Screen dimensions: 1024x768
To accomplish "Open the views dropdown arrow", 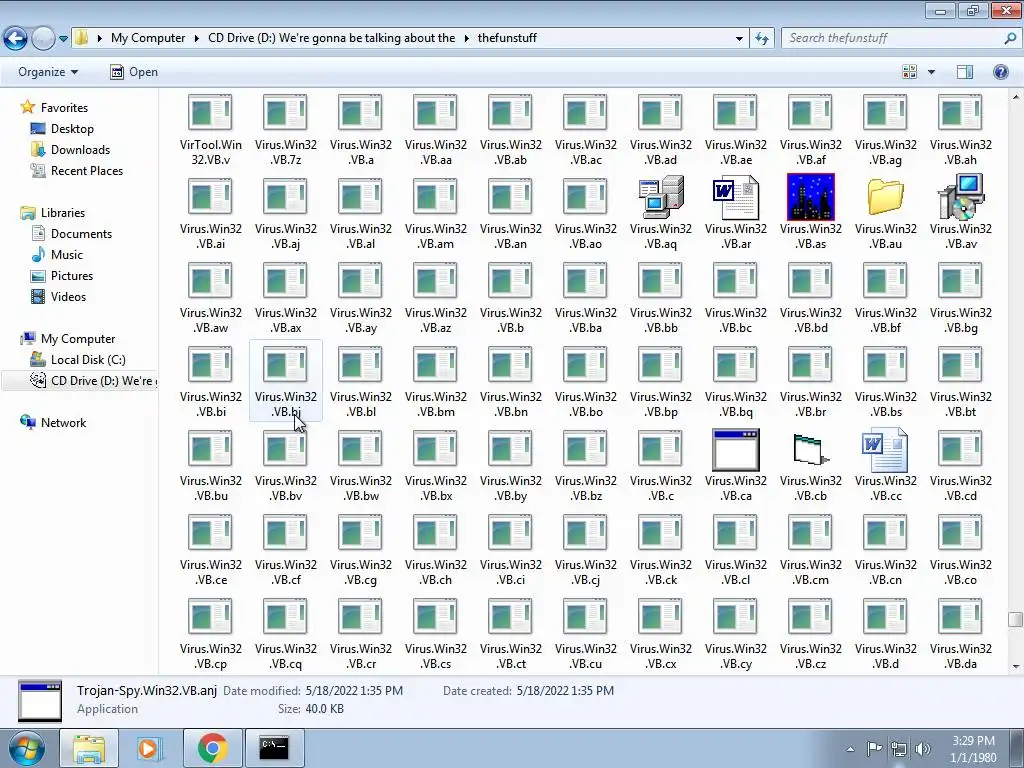I will click(x=931, y=72).
